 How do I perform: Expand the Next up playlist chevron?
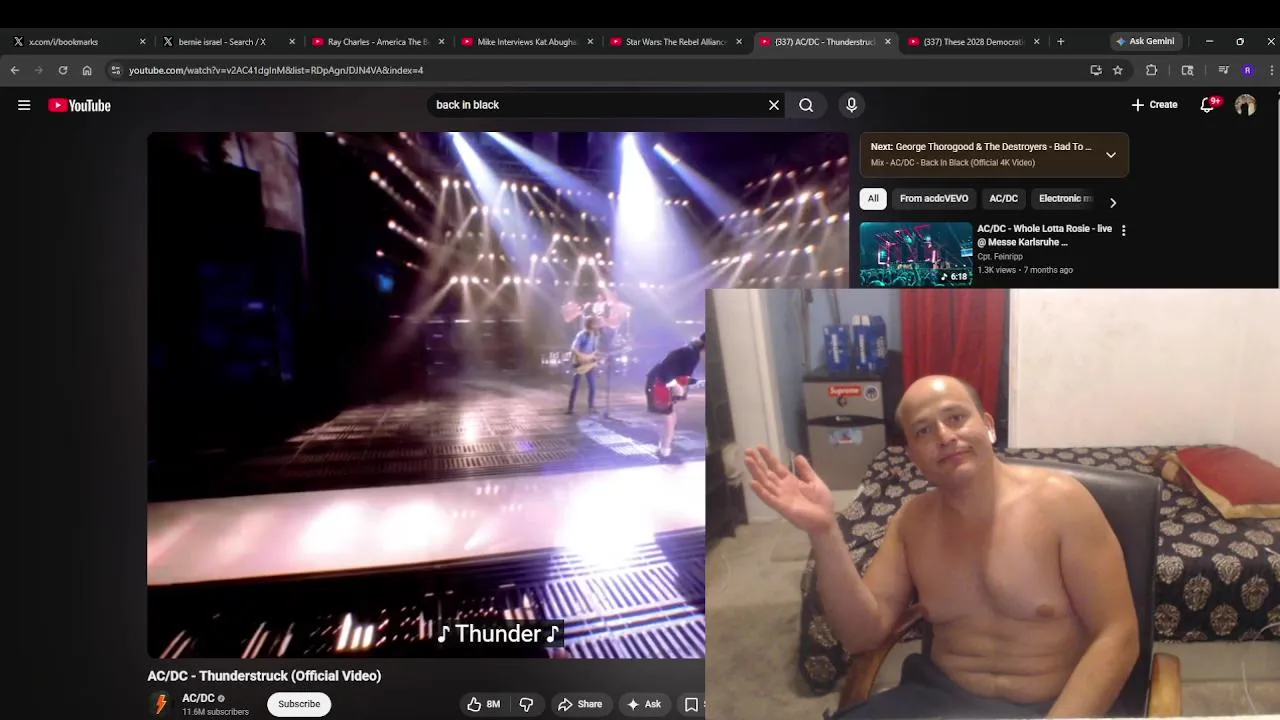click(x=1111, y=155)
